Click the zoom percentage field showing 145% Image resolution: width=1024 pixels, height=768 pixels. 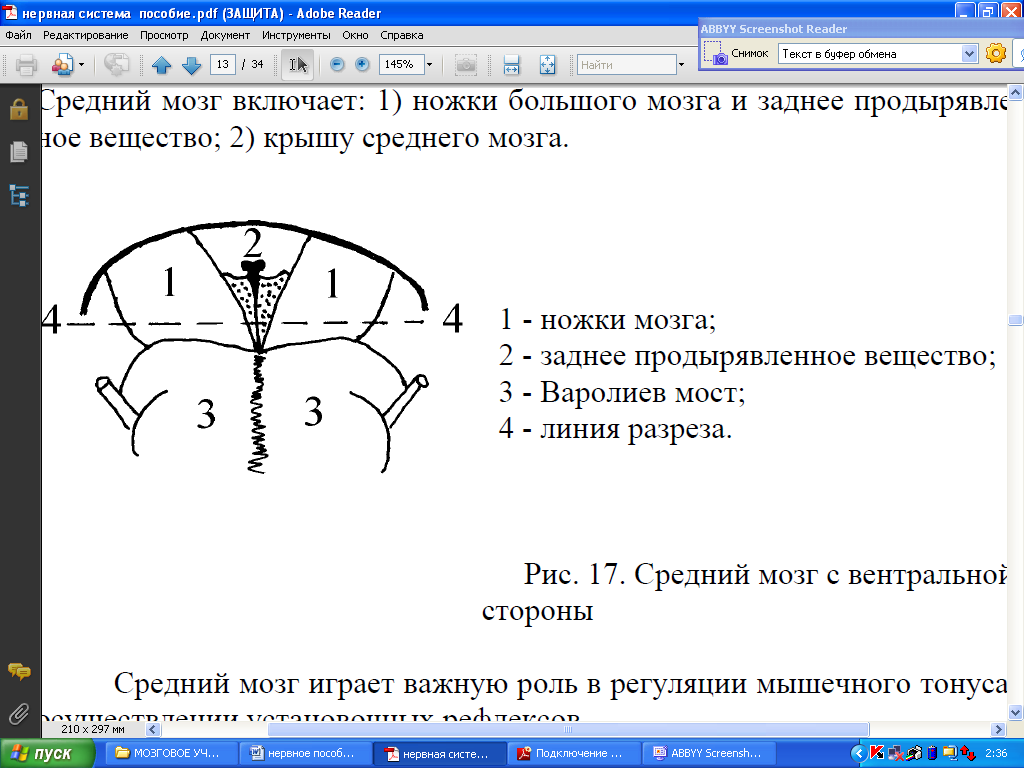[401, 64]
